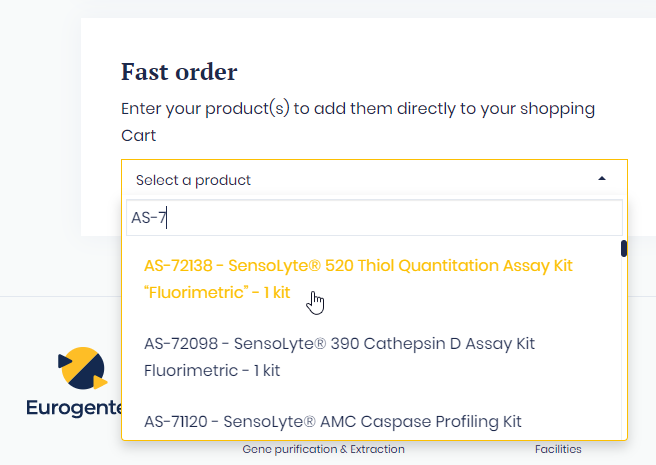The height and width of the screenshot is (465, 656).
Task: Open the Select a product dropdown
Action: coord(373,180)
